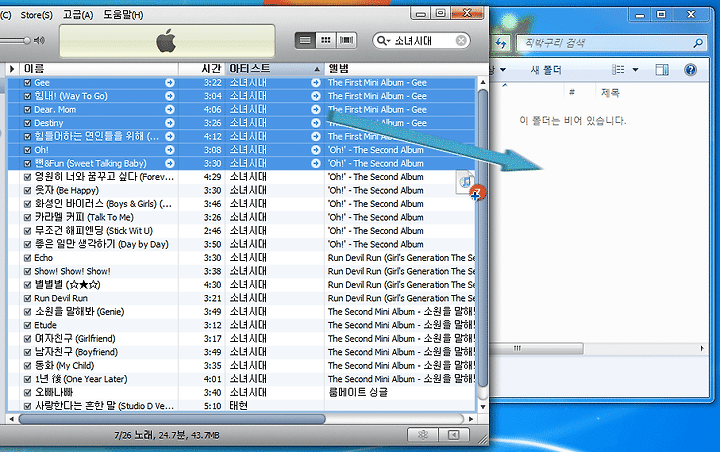The width and height of the screenshot is (720, 452).
Task: Uncheck the Echo song checkbox
Action: 28,258
